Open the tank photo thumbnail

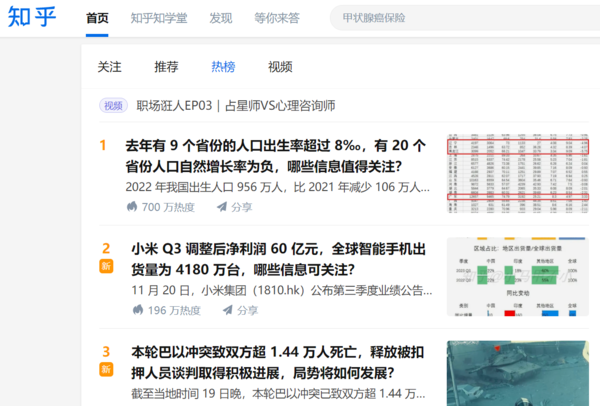(518, 373)
